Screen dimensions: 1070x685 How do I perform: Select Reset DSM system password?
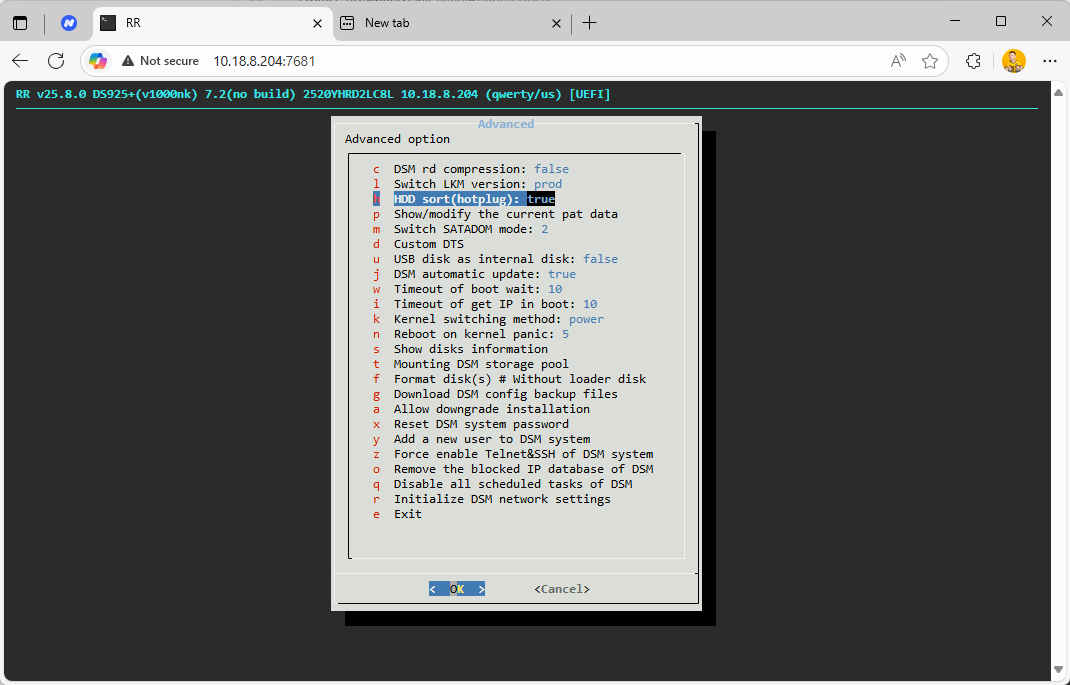pyautogui.click(x=471, y=424)
